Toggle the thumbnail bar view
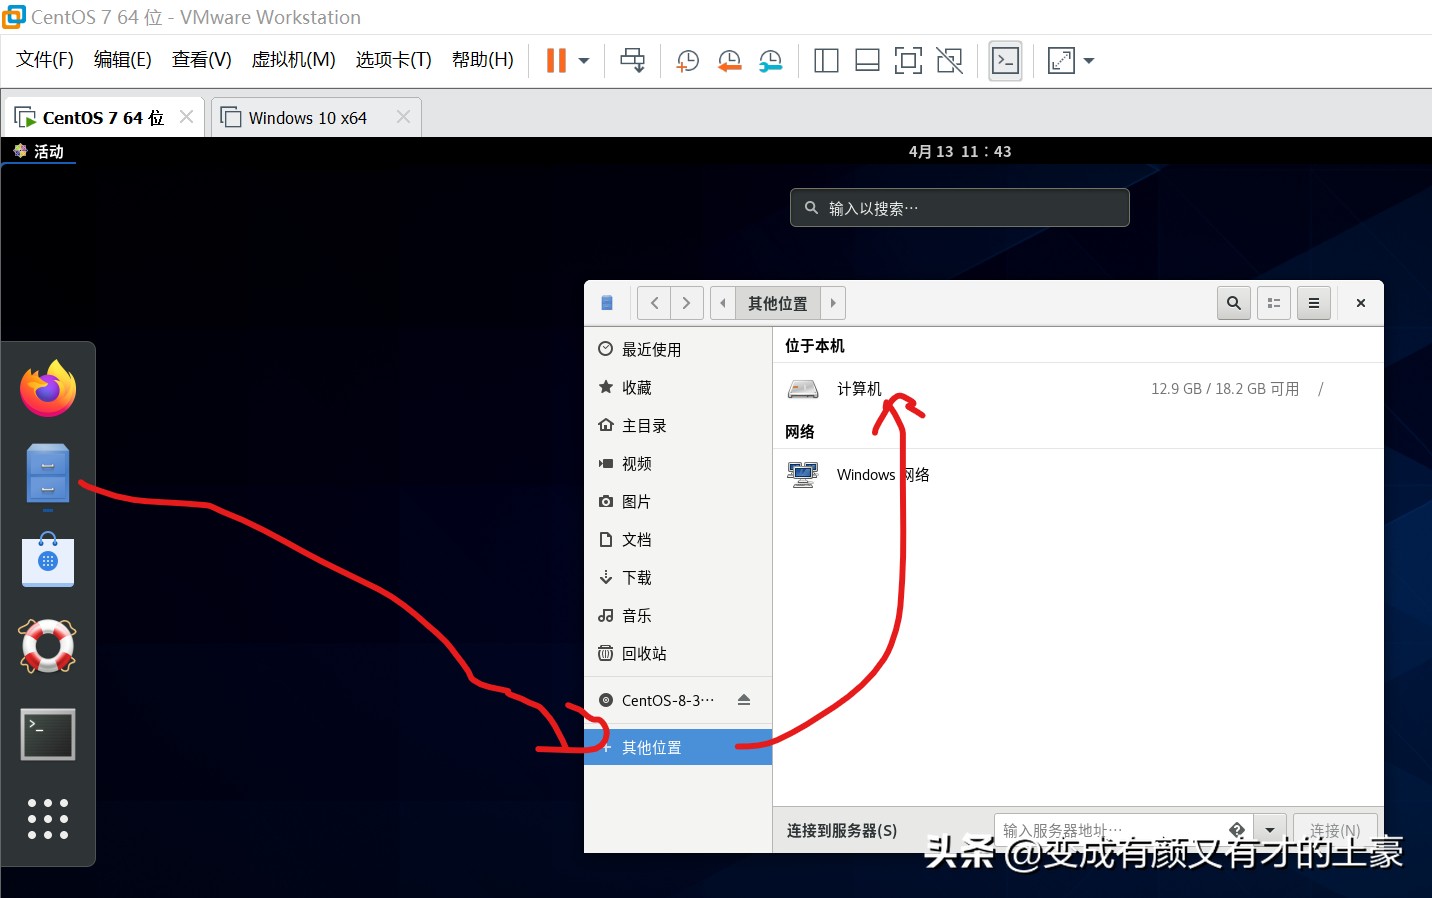Viewport: 1432px width, 898px height. tap(867, 61)
